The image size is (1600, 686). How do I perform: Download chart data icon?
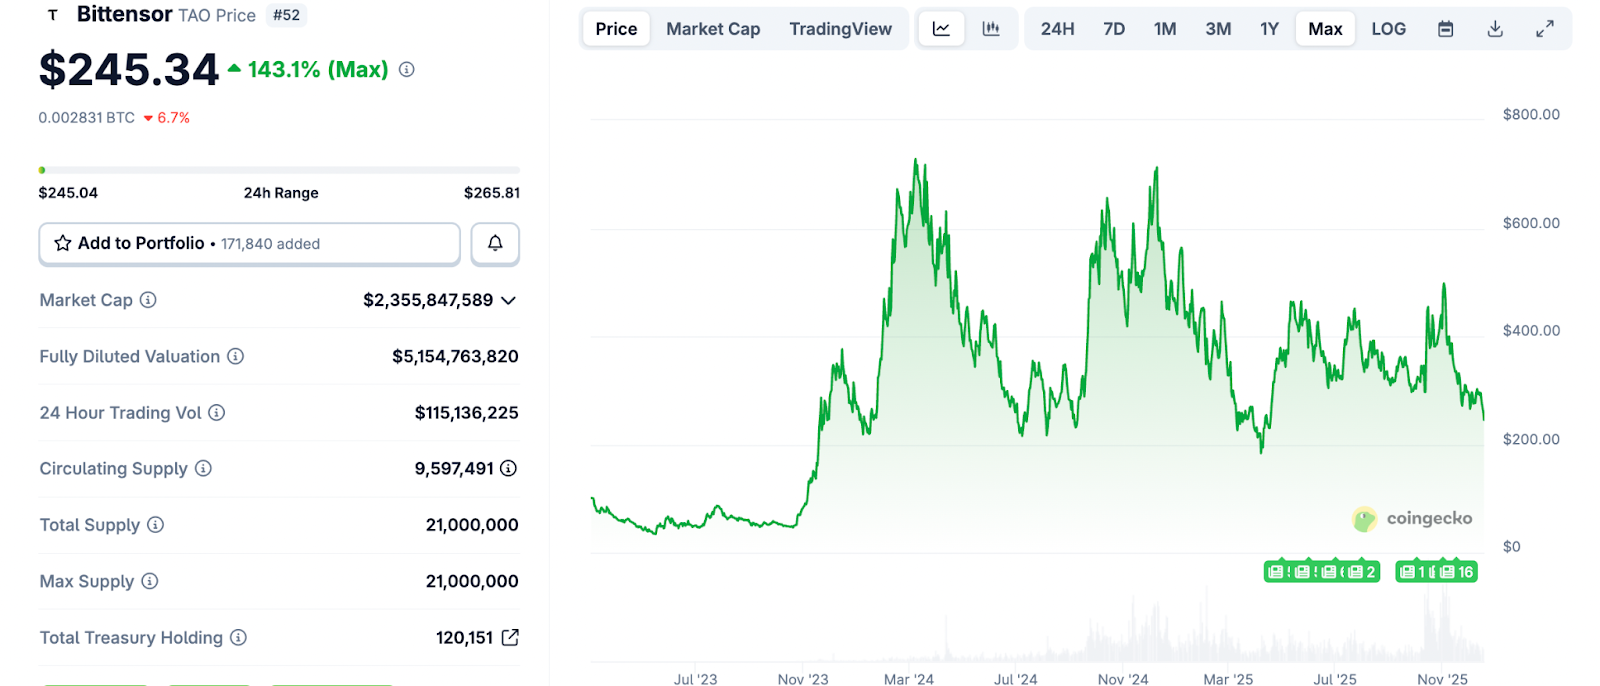tap(1495, 29)
